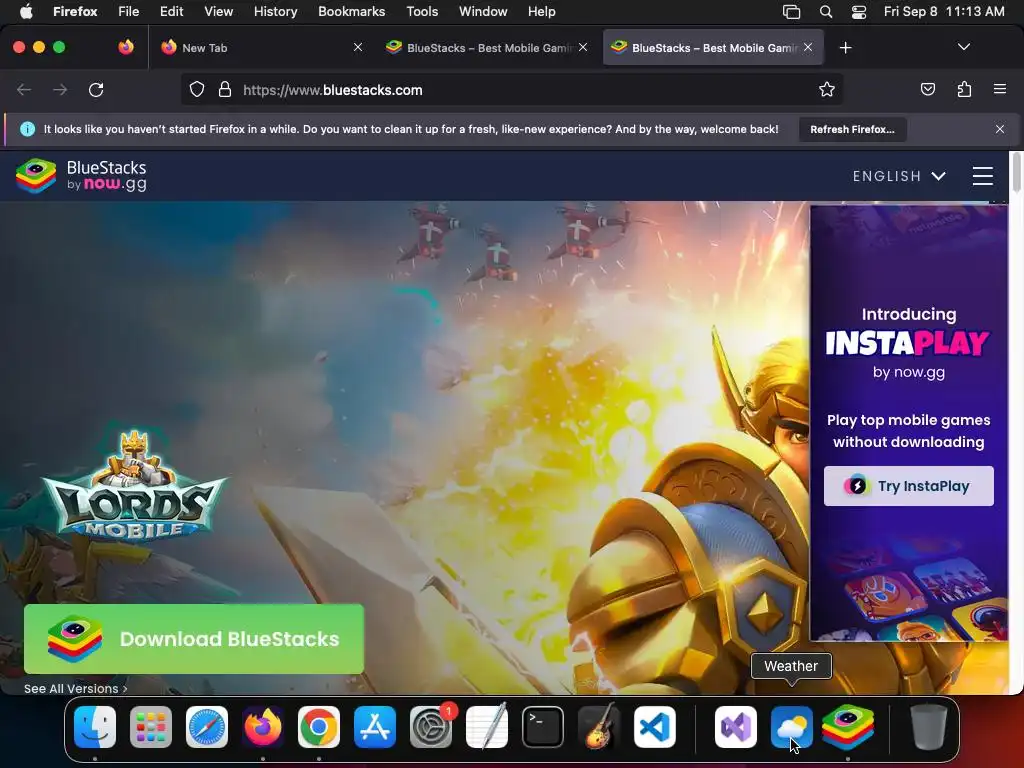Expand See All Versions
This screenshot has height=768, width=1024.
coord(76,688)
